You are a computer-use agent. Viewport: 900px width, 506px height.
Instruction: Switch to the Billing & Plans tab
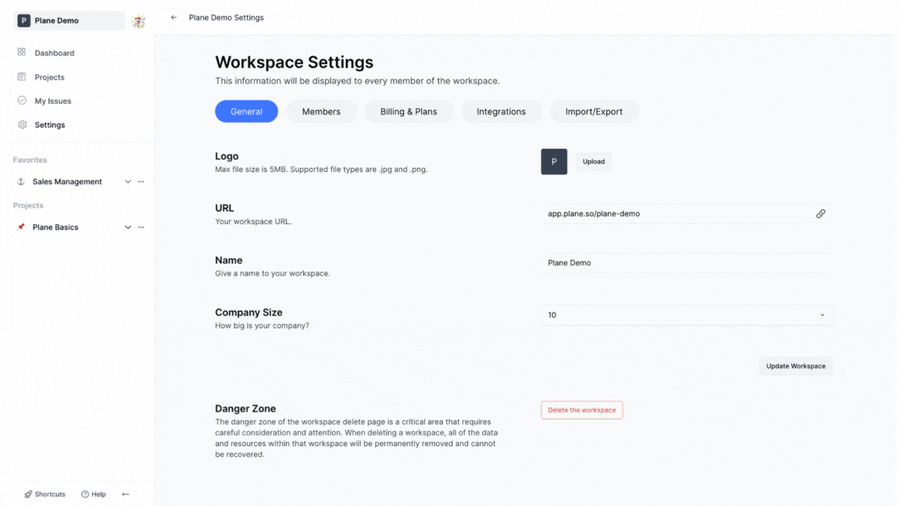[x=409, y=111]
